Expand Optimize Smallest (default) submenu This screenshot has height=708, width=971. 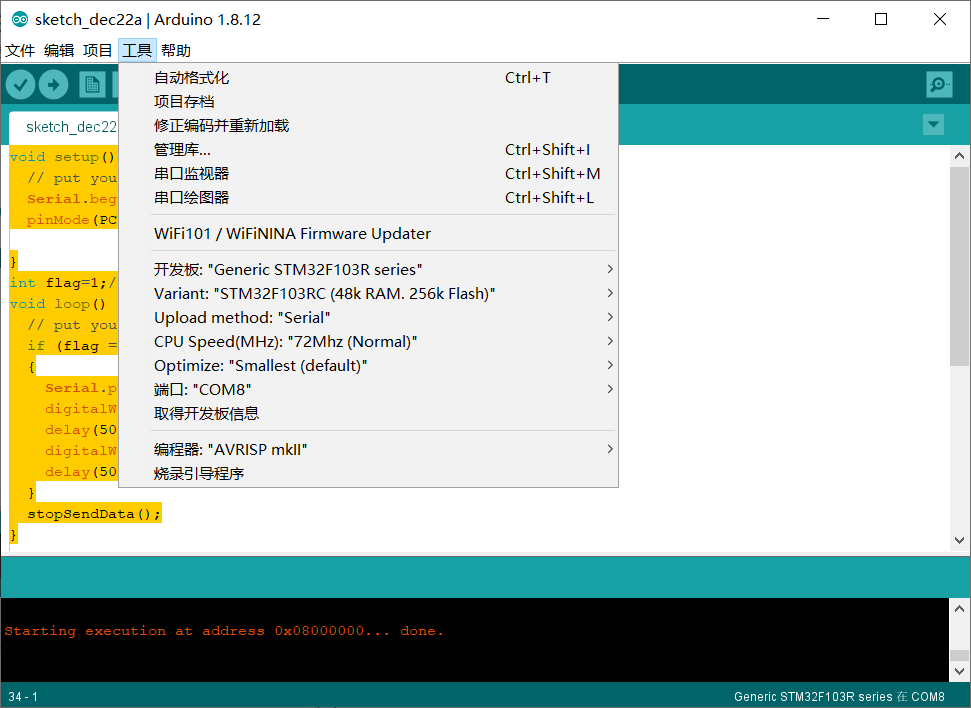[368, 365]
